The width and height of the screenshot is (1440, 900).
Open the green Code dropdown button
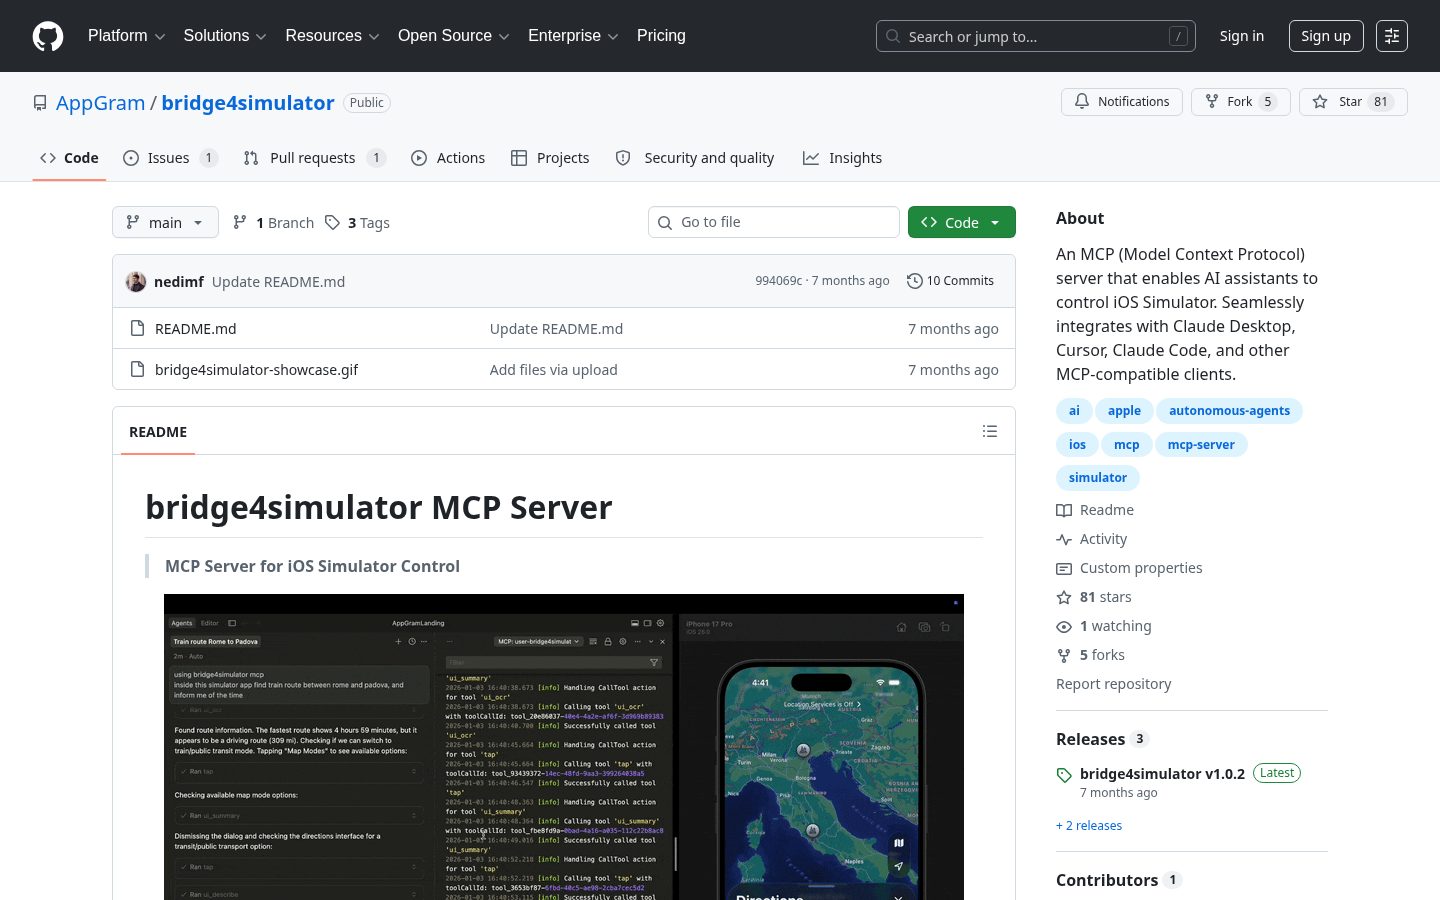click(x=962, y=222)
